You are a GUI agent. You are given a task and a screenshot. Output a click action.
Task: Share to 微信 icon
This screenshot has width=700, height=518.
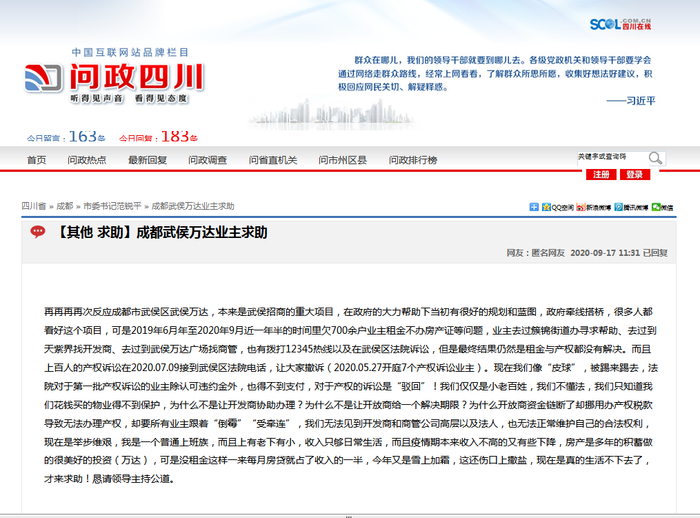(662, 207)
